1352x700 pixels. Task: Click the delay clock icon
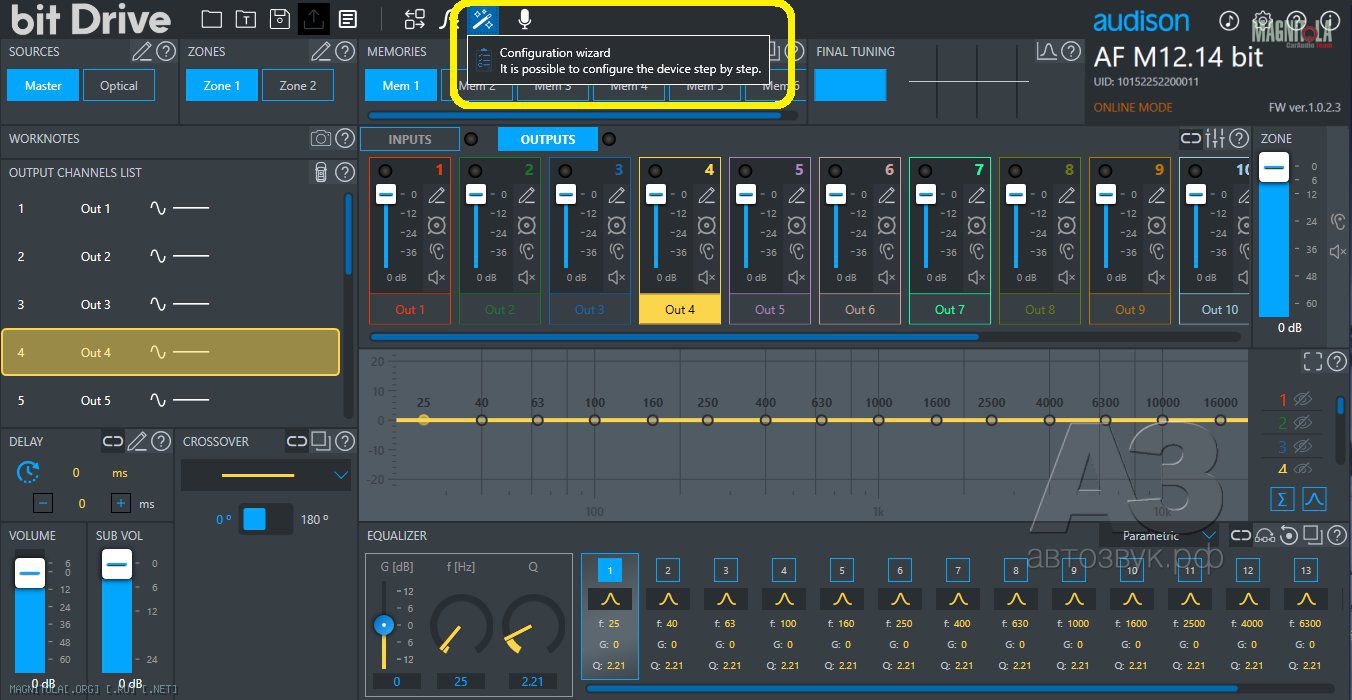click(29, 472)
